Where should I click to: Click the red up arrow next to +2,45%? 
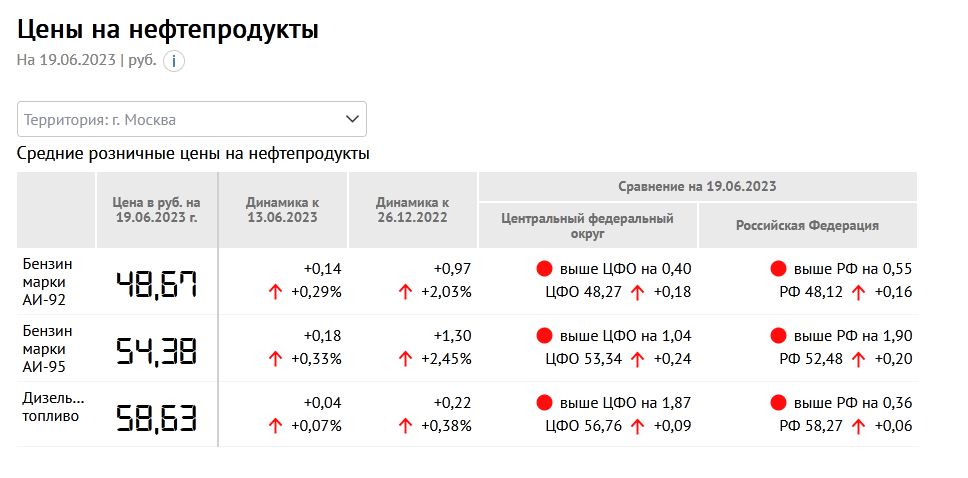[x=405, y=359]
